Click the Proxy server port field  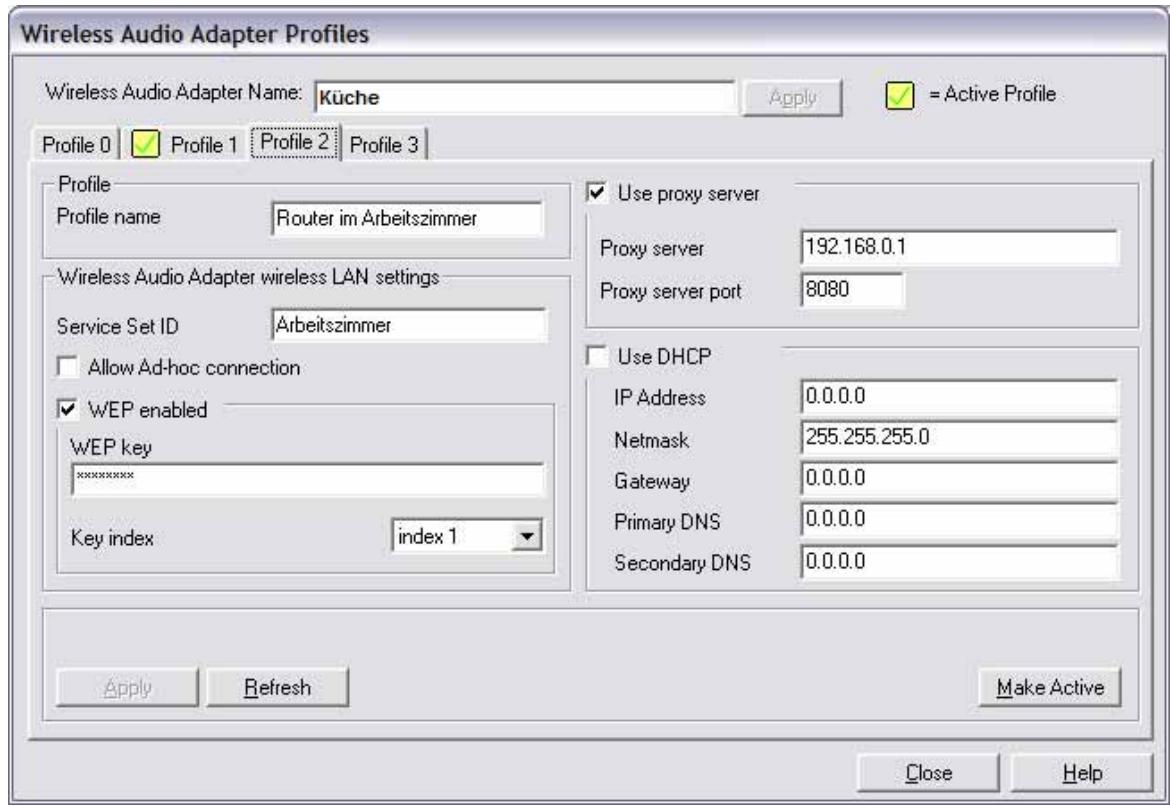tap(852, 290)
